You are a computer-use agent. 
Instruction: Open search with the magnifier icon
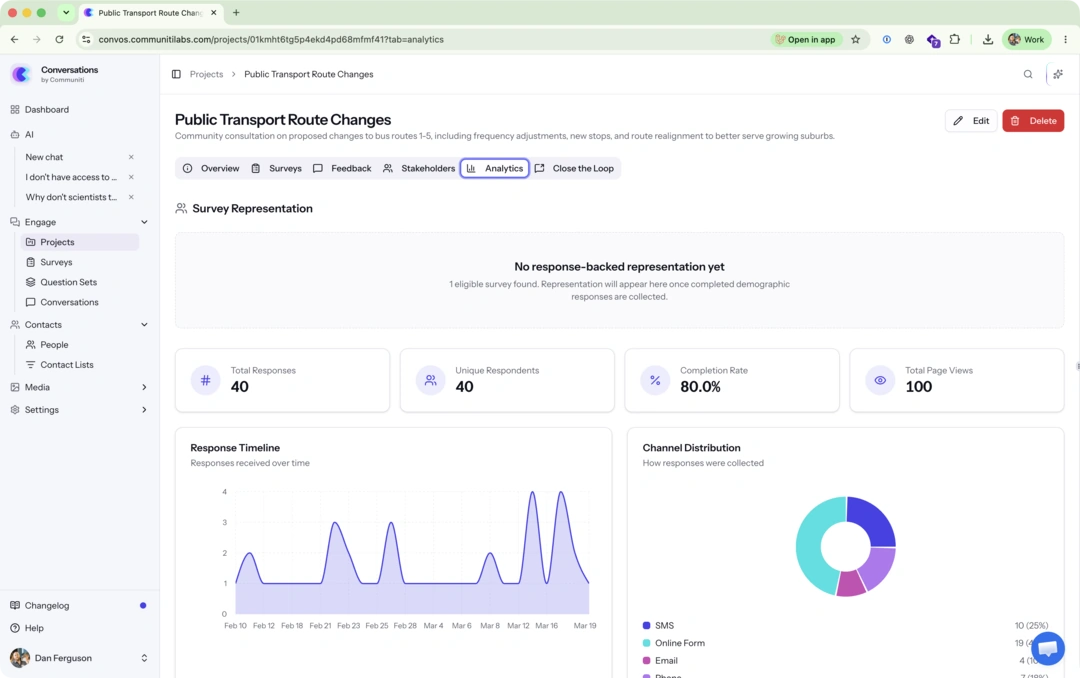point(1028,74)
